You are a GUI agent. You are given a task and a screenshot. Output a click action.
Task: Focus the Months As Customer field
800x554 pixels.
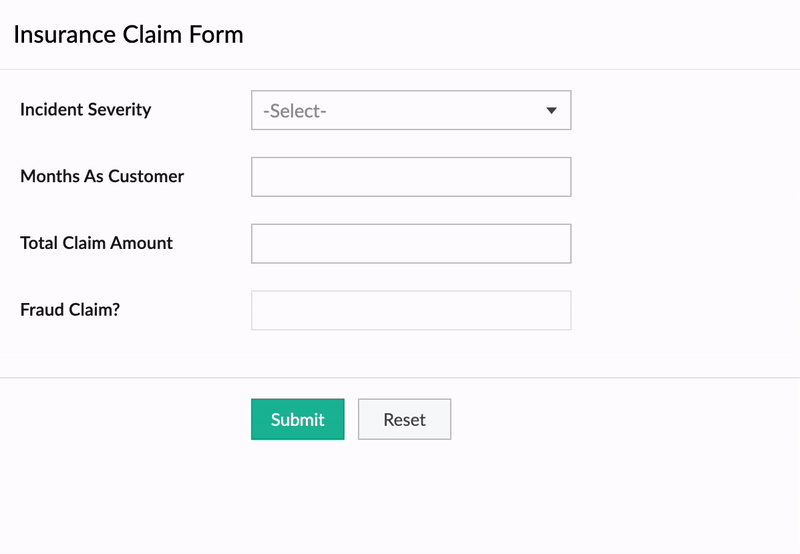(x=410, y=177)
